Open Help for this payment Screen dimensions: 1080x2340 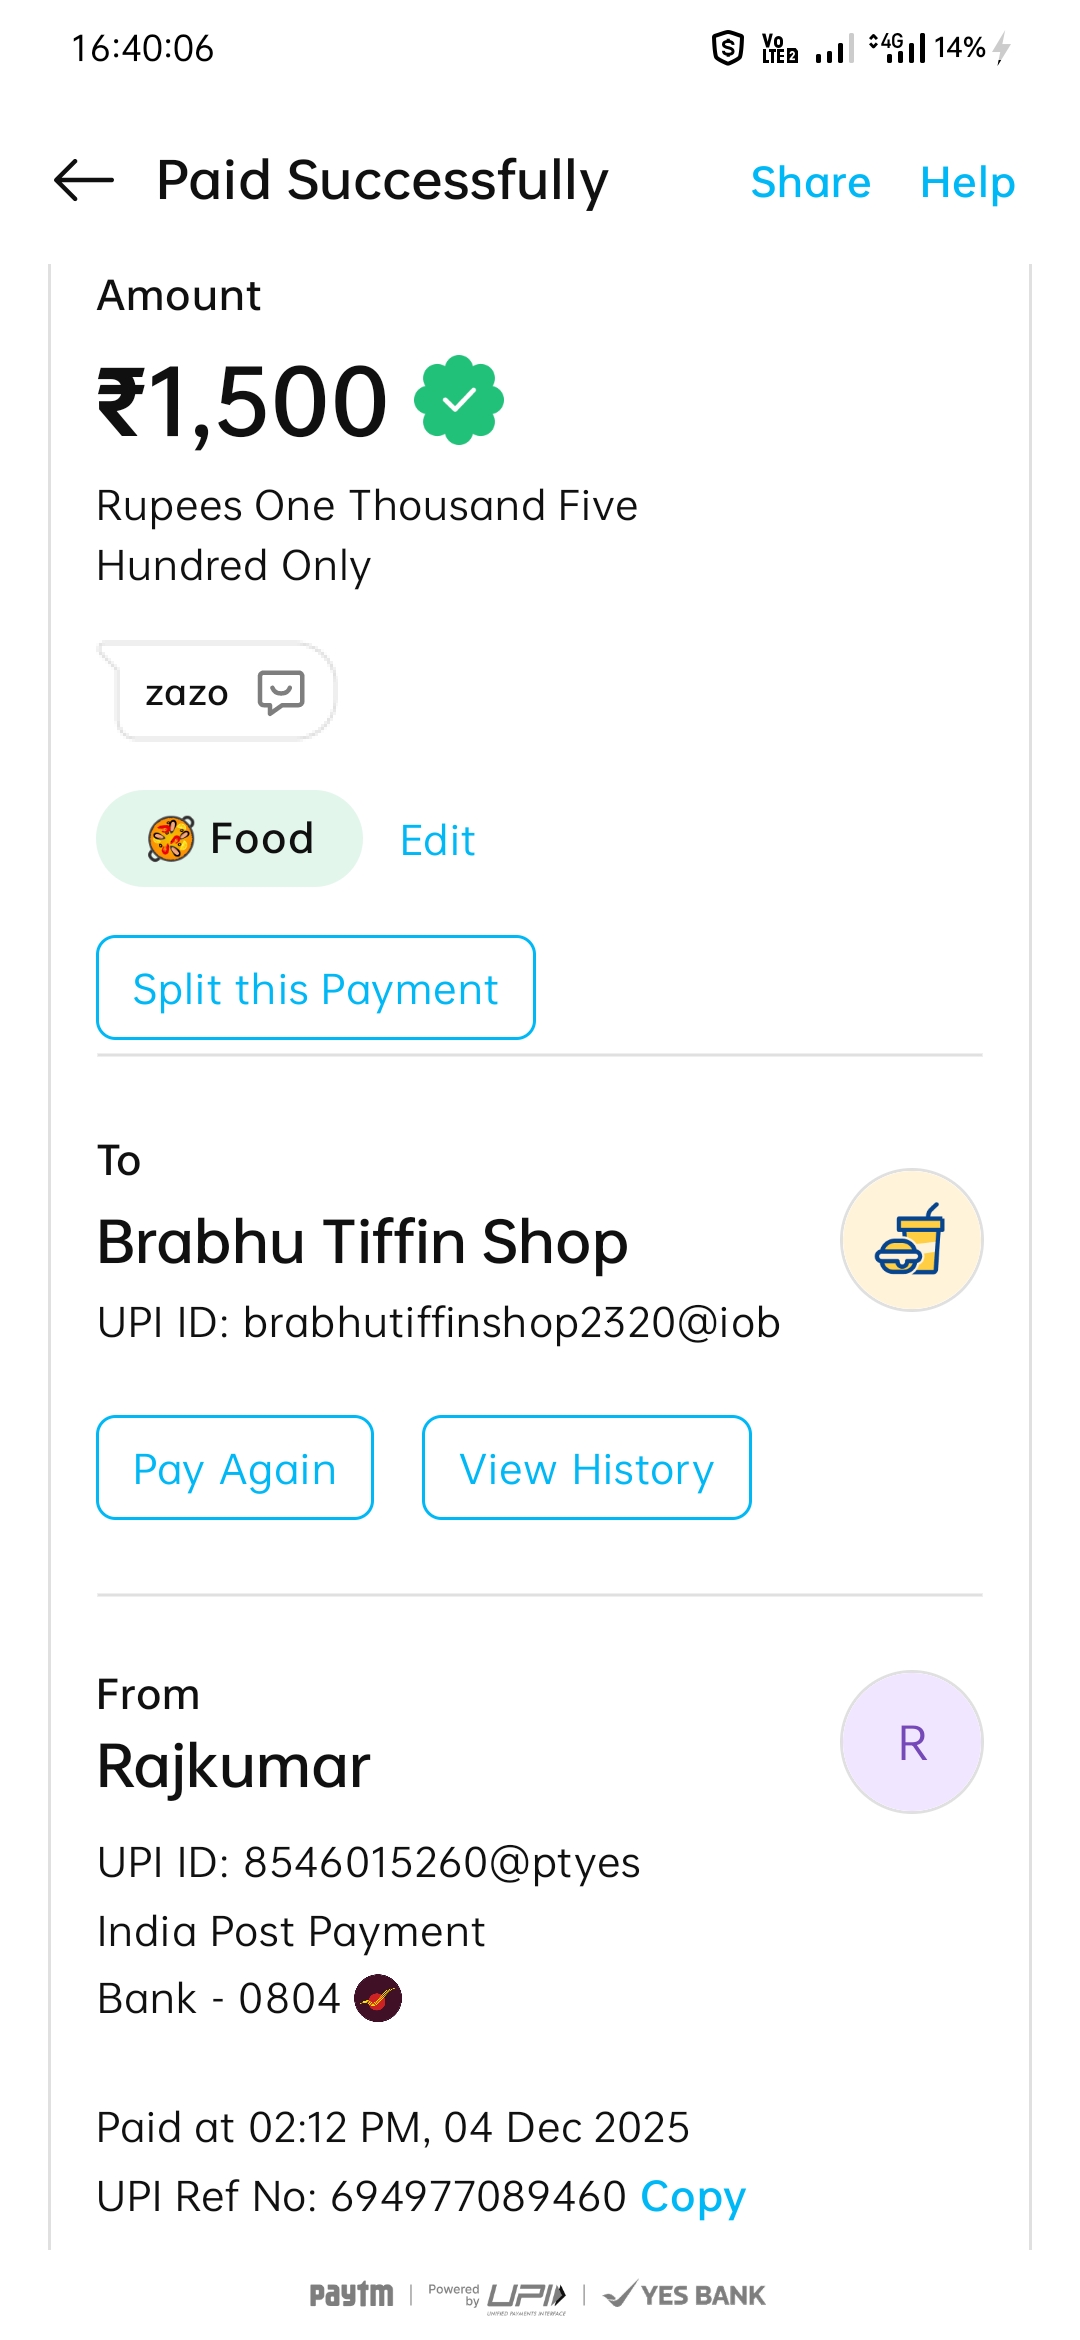[967, 183]
